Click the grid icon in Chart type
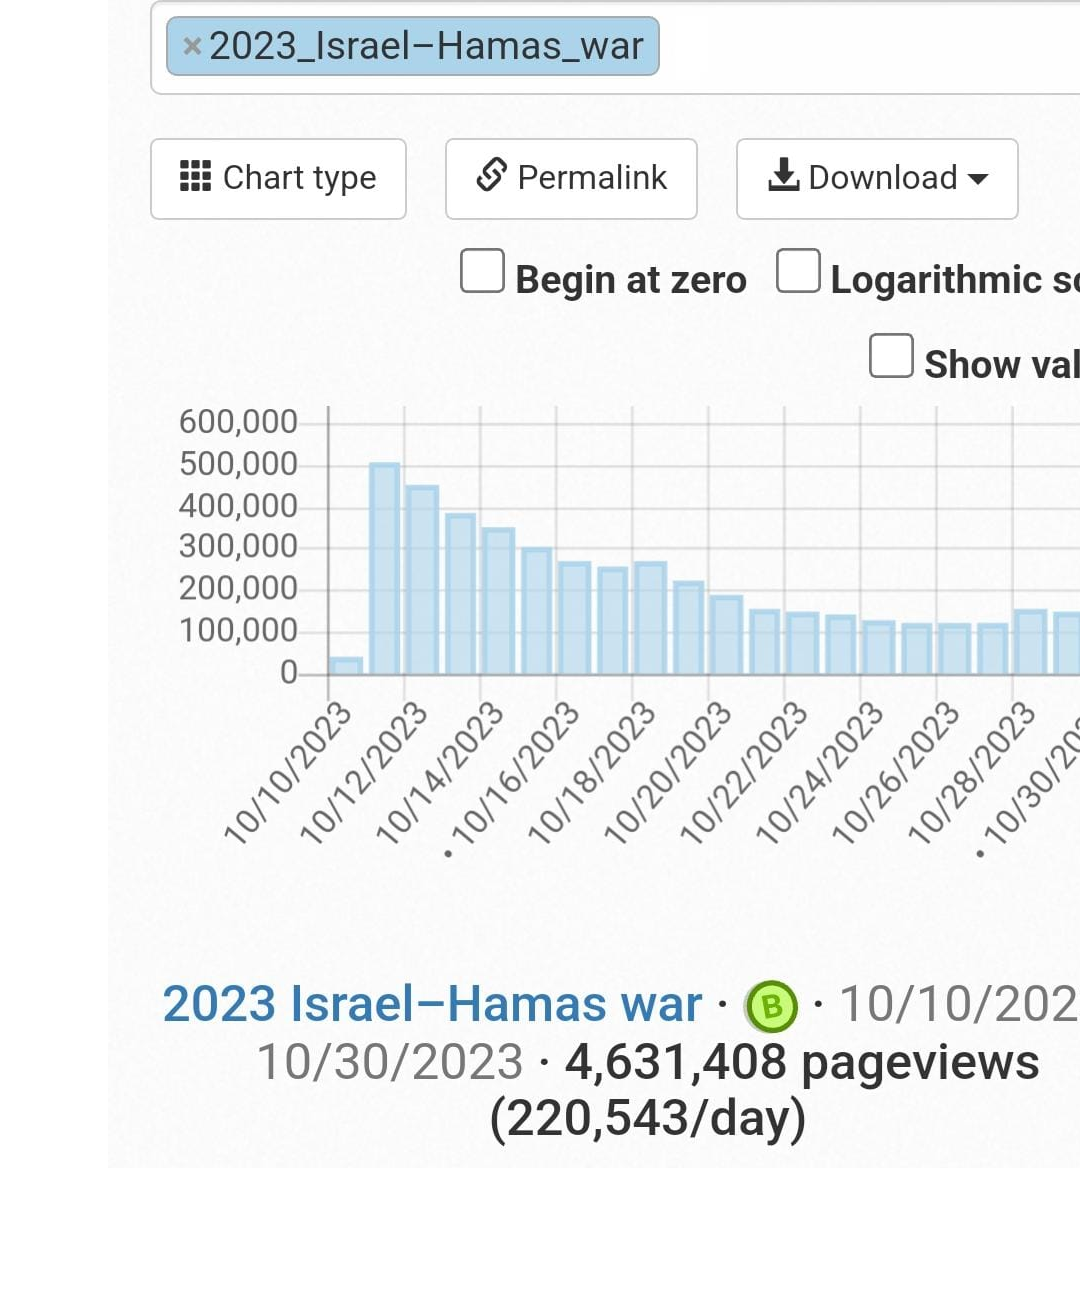 coord(195,176)
